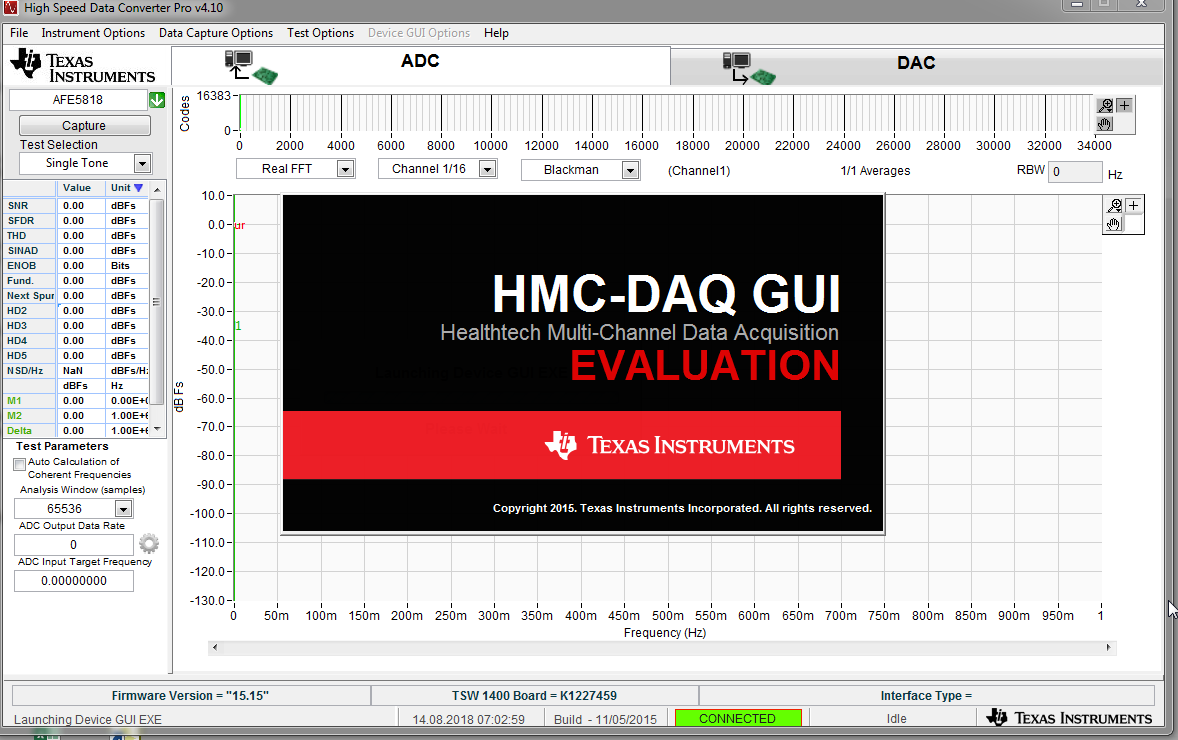Click the Capture button
Viewport: 1178px width, 740px height.
point(84,125)
